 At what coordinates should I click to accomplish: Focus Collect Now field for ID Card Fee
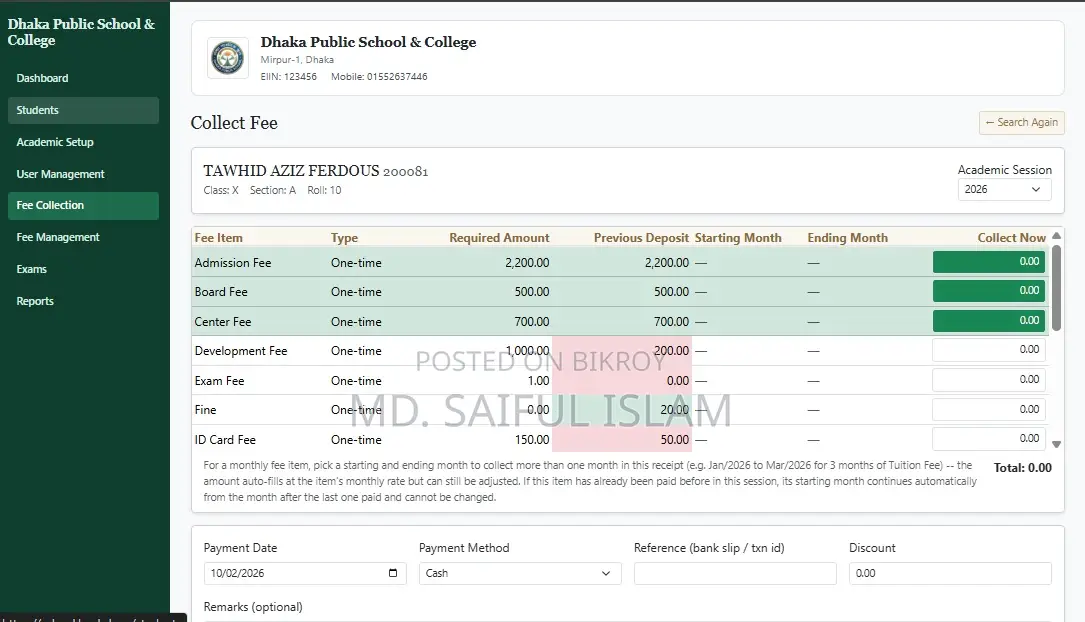(x=988, y=439)
